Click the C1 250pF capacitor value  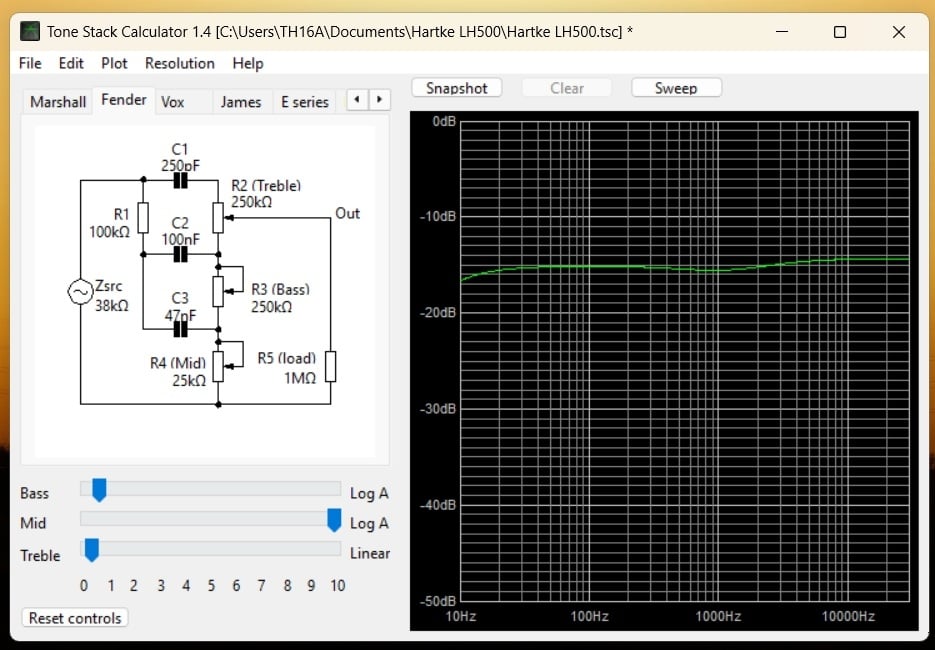pos(180,165)
